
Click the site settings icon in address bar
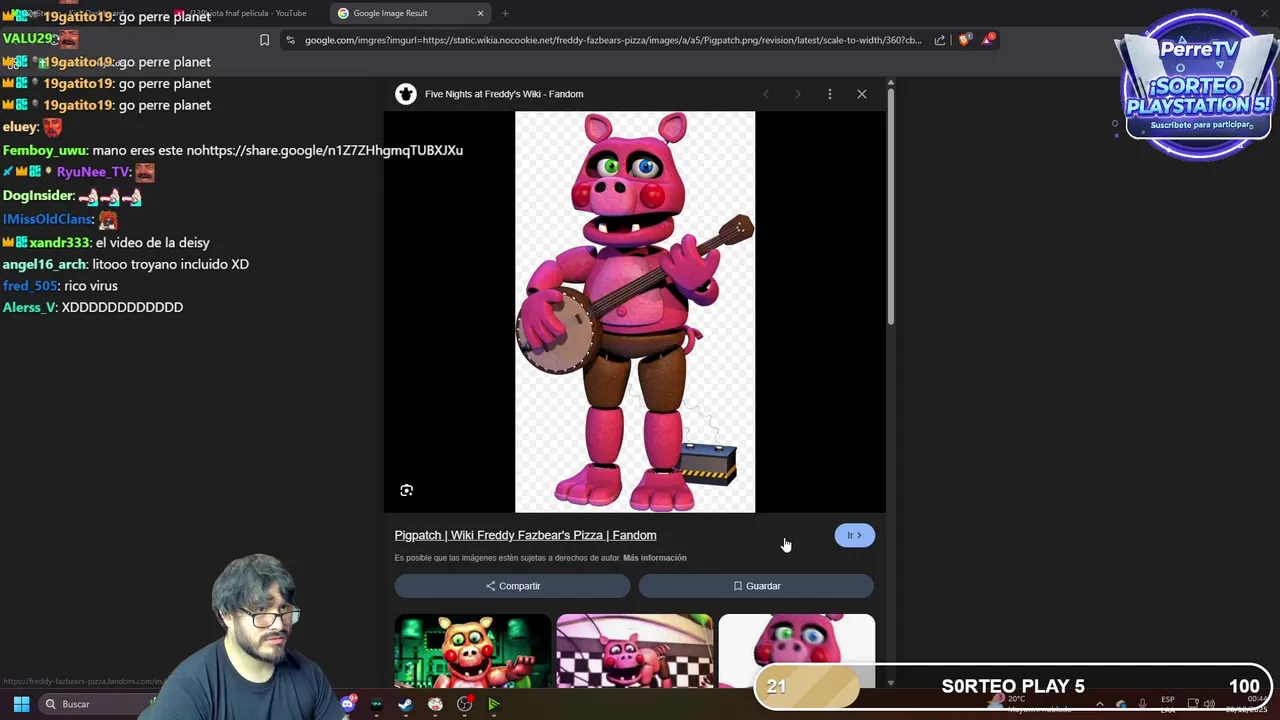290,40
